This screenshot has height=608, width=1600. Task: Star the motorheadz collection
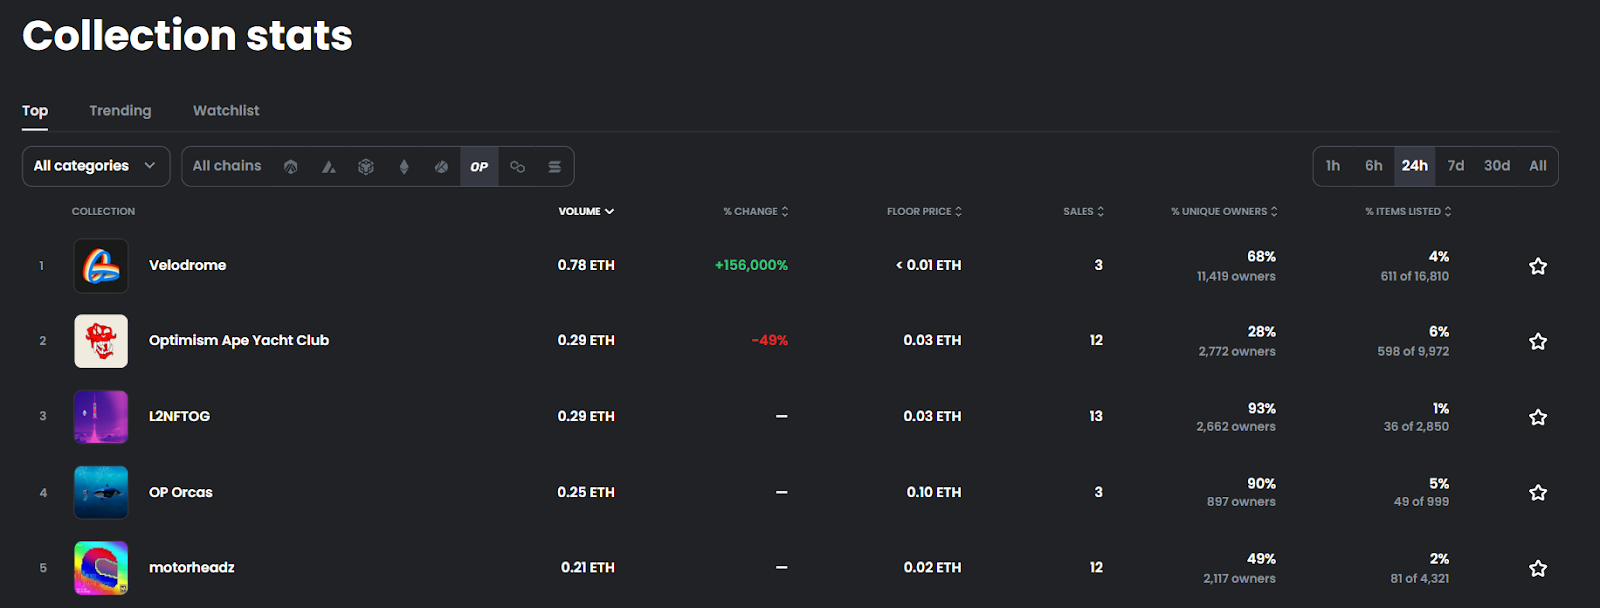[x=1538, y=568]
